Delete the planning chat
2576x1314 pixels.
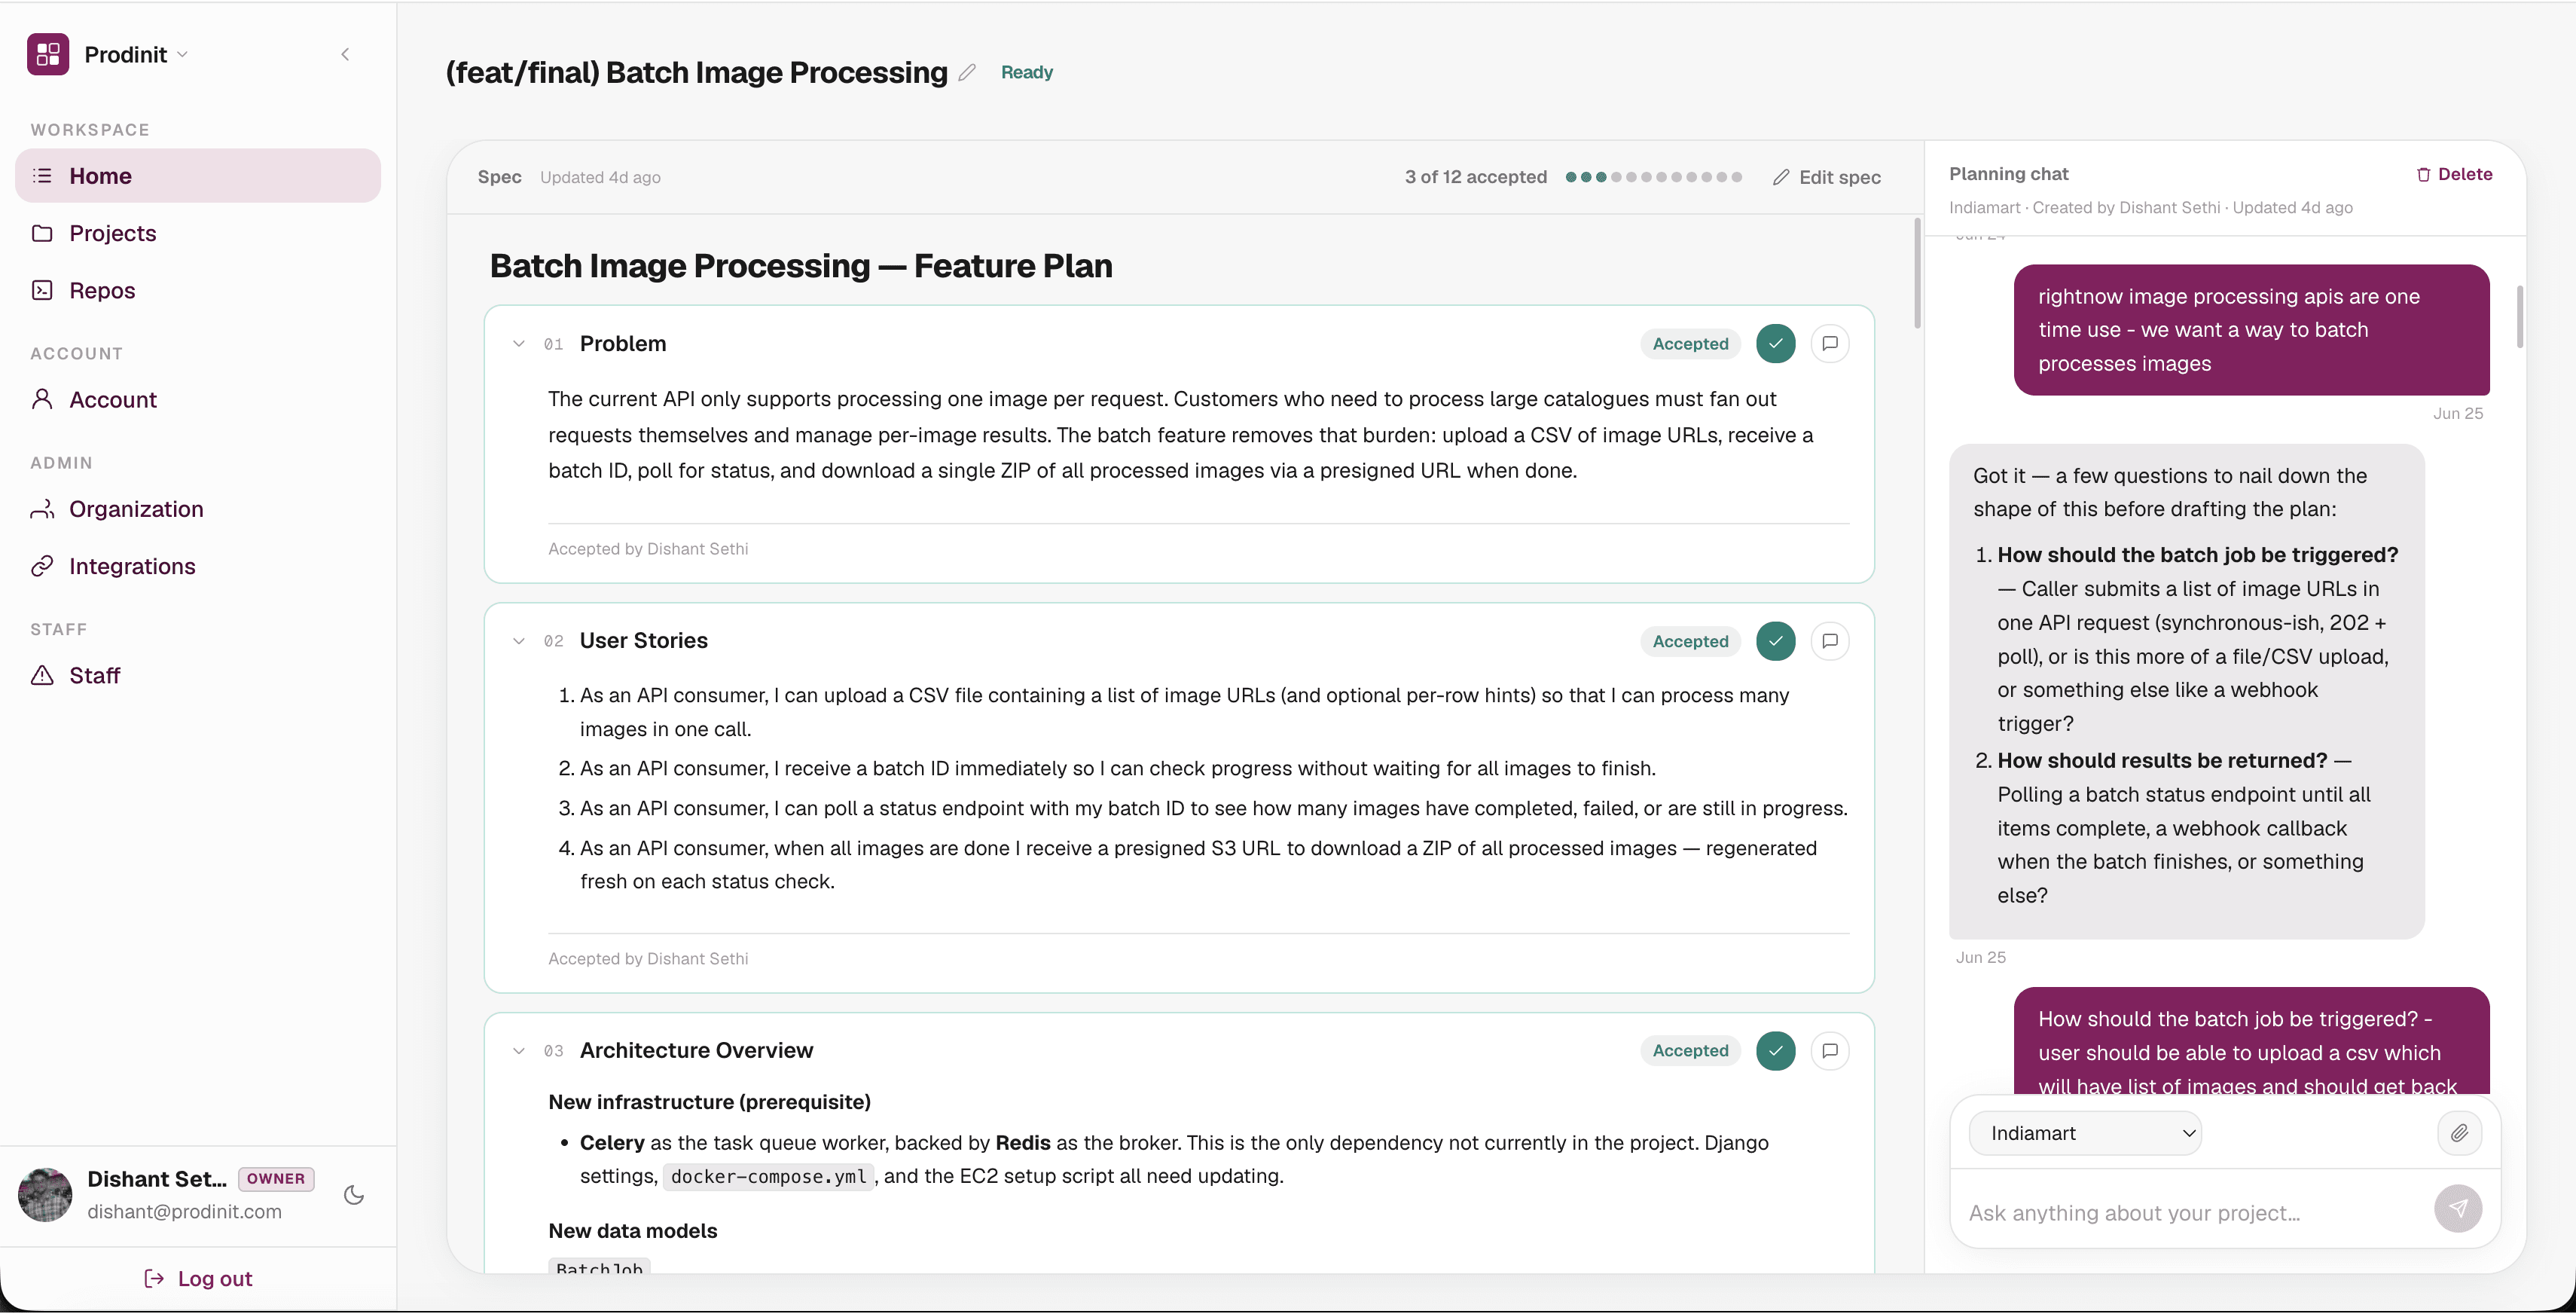point(2454,174)
